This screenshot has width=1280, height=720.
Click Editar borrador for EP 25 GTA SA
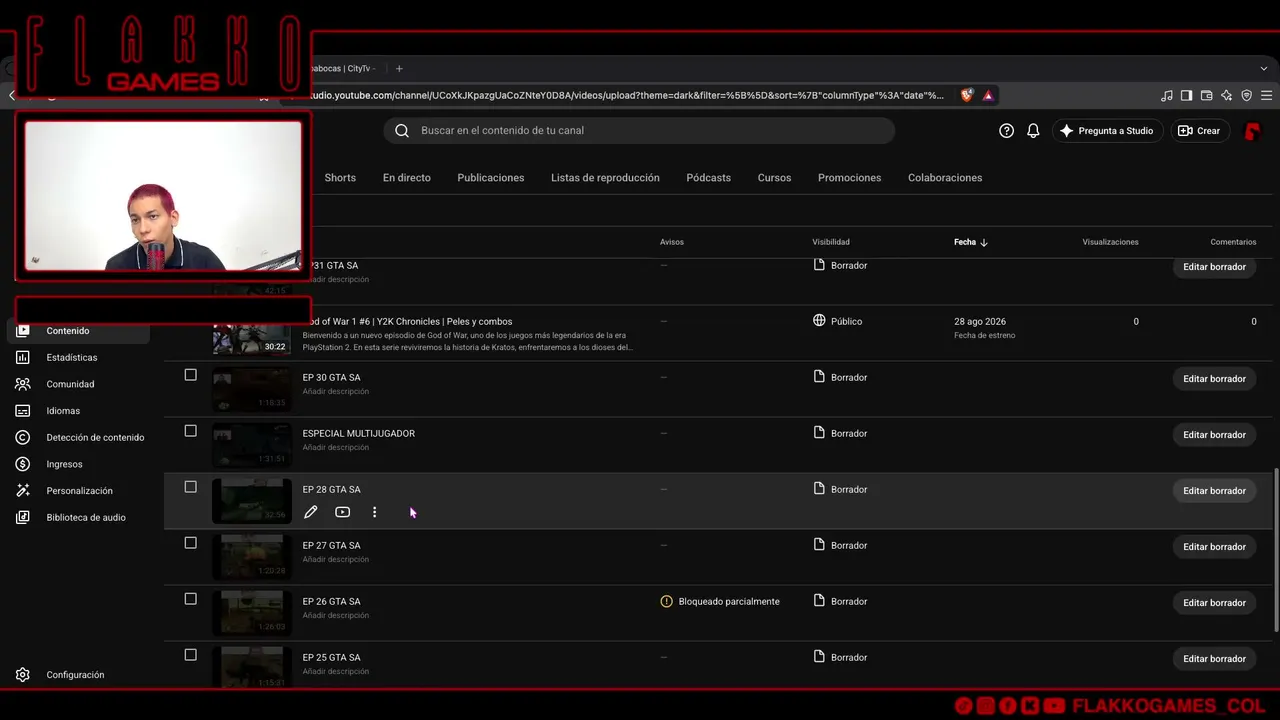pyautogui.click(x=1214, y=659)
